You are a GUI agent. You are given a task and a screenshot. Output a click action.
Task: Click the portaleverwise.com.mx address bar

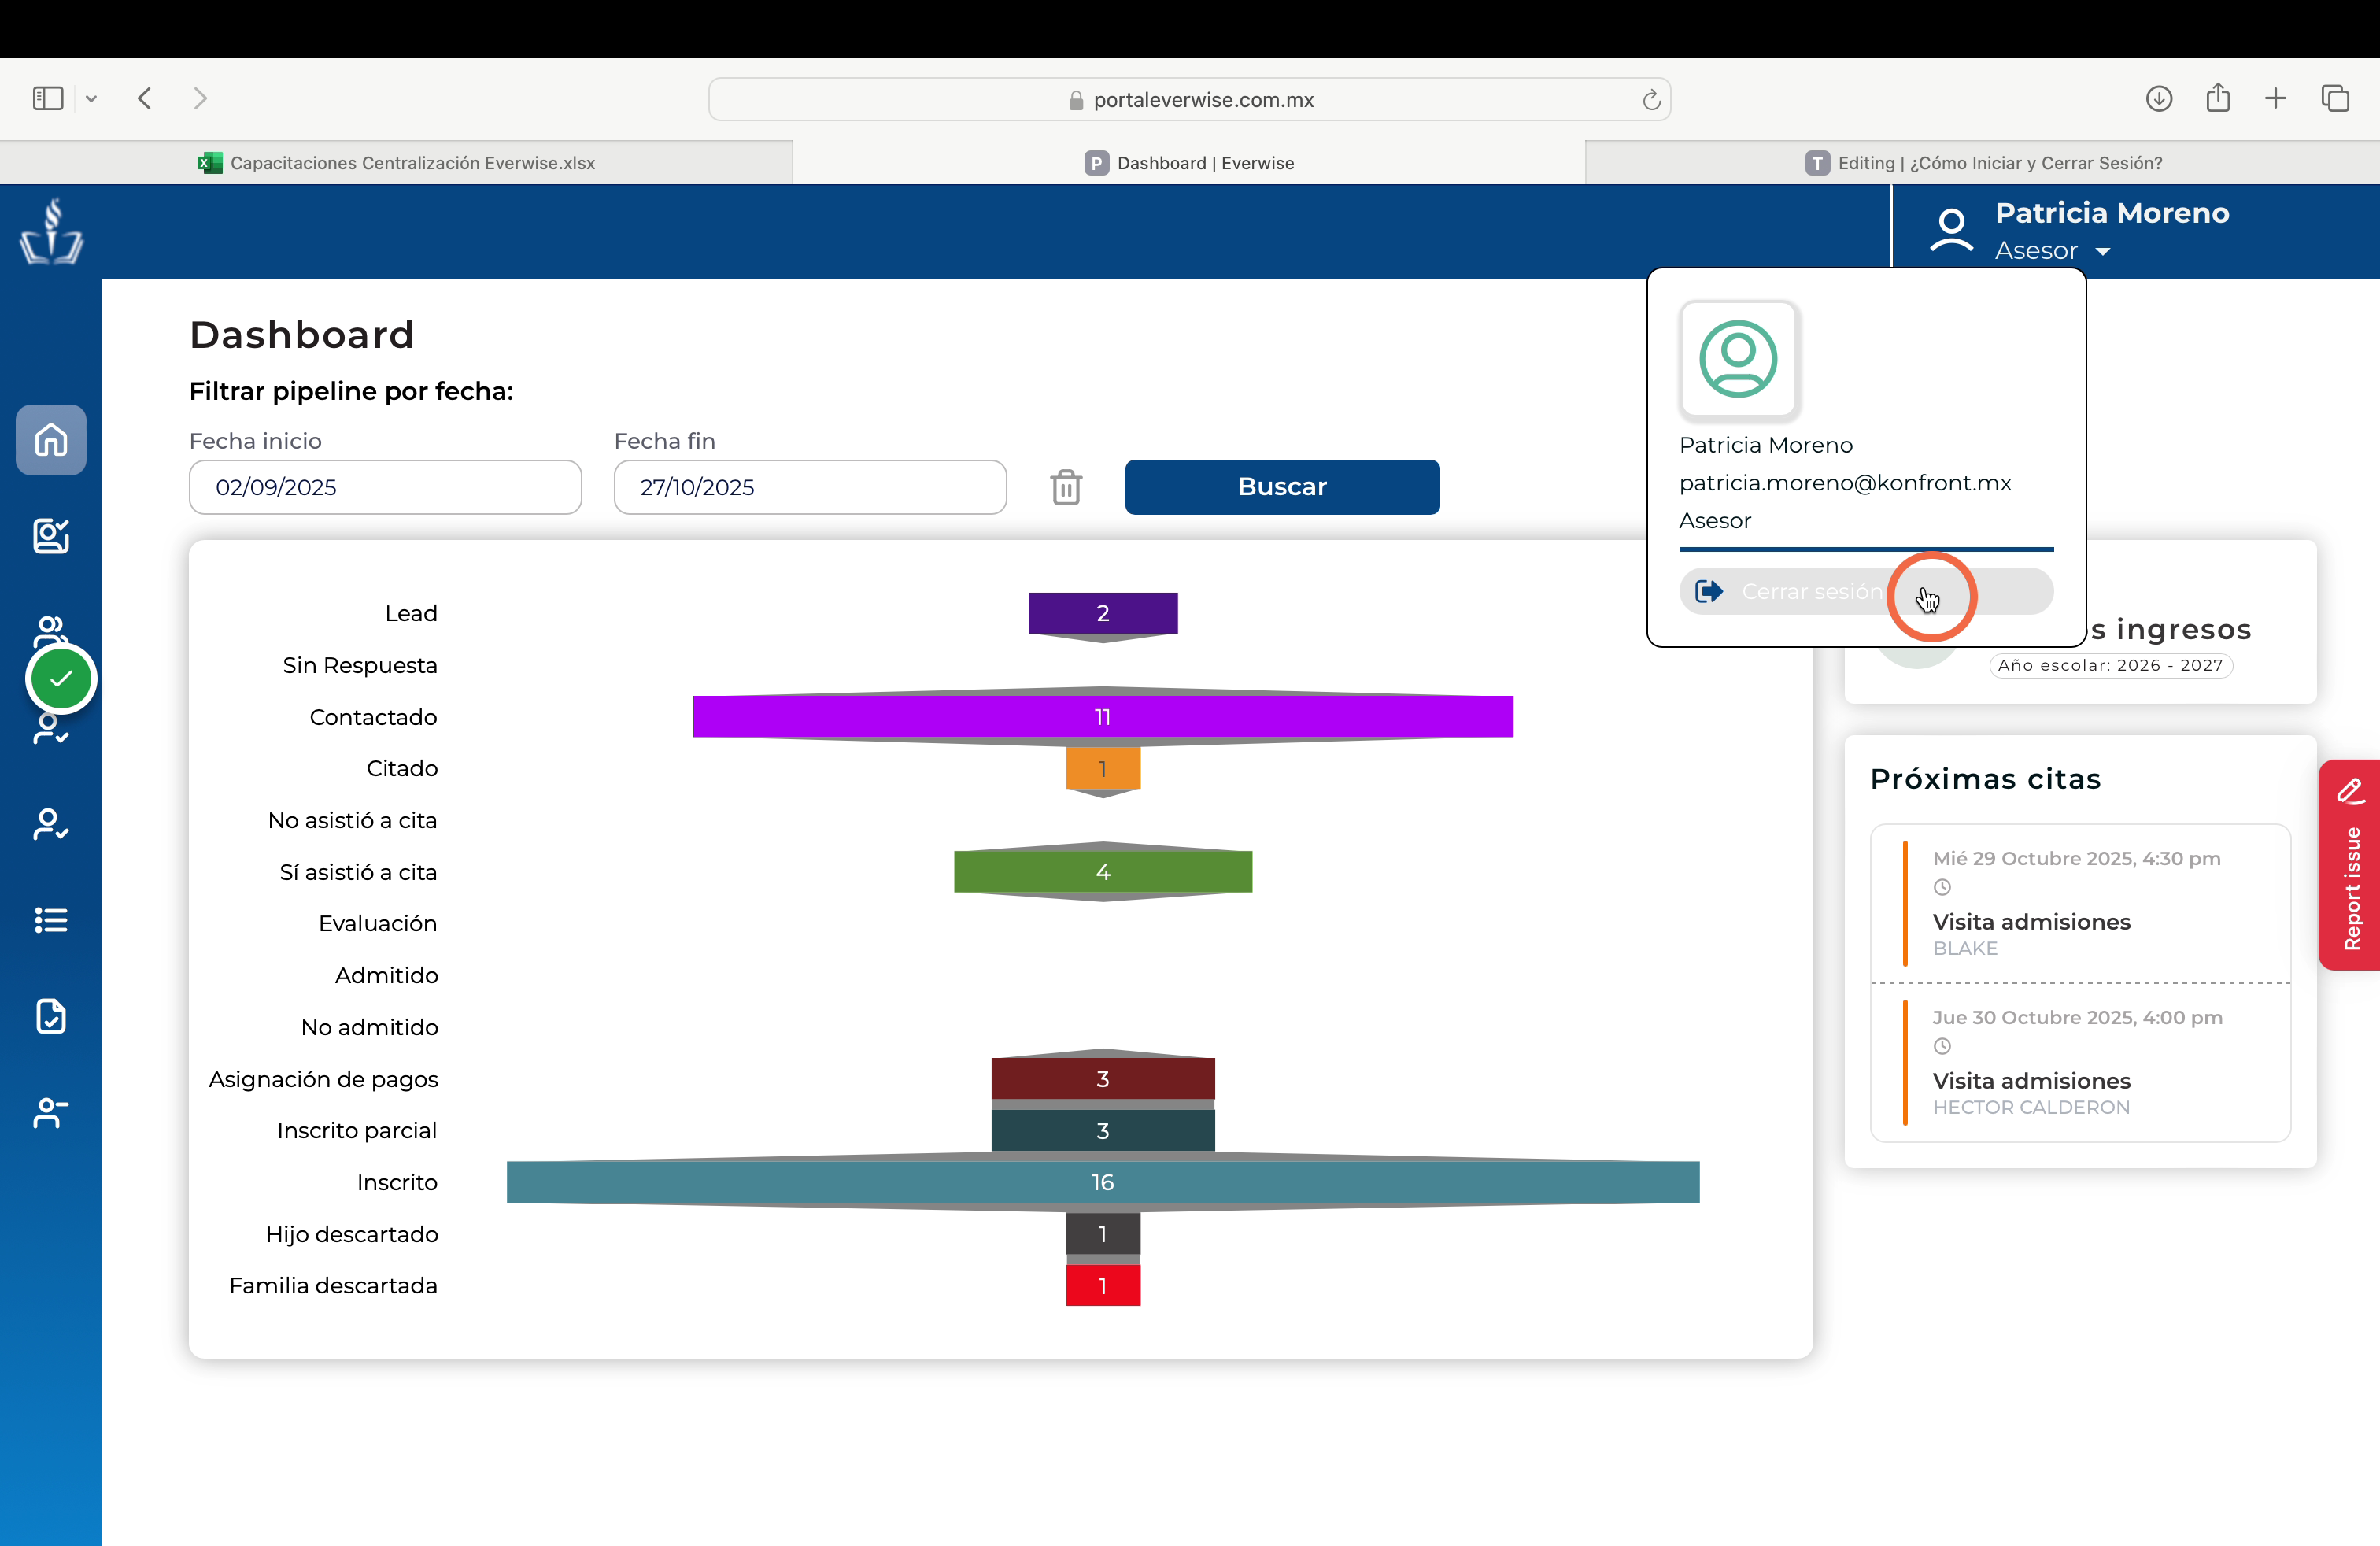coord(1189,99)
